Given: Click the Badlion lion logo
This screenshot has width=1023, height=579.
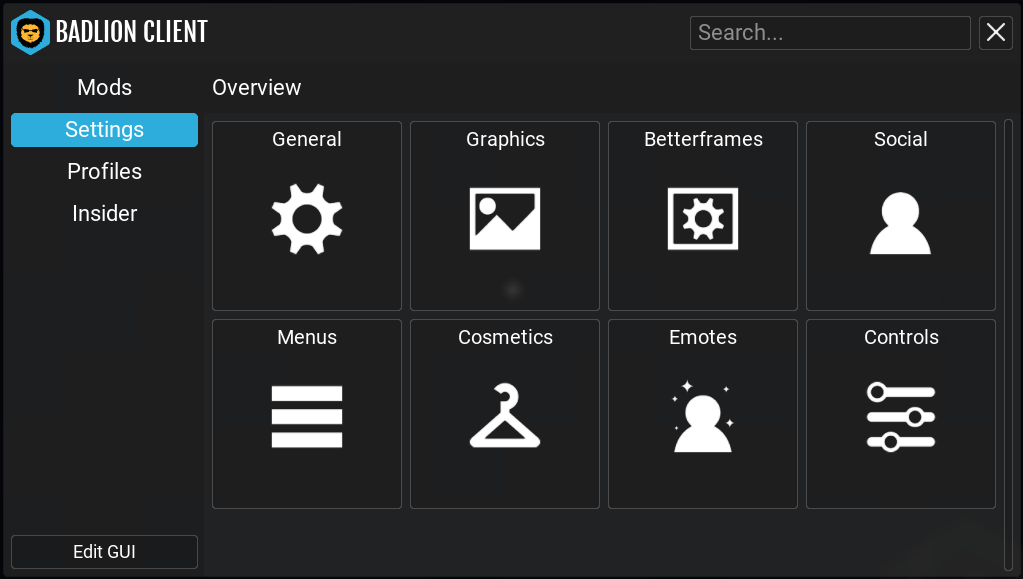Looking at the screenshot, I should point(30,32).
